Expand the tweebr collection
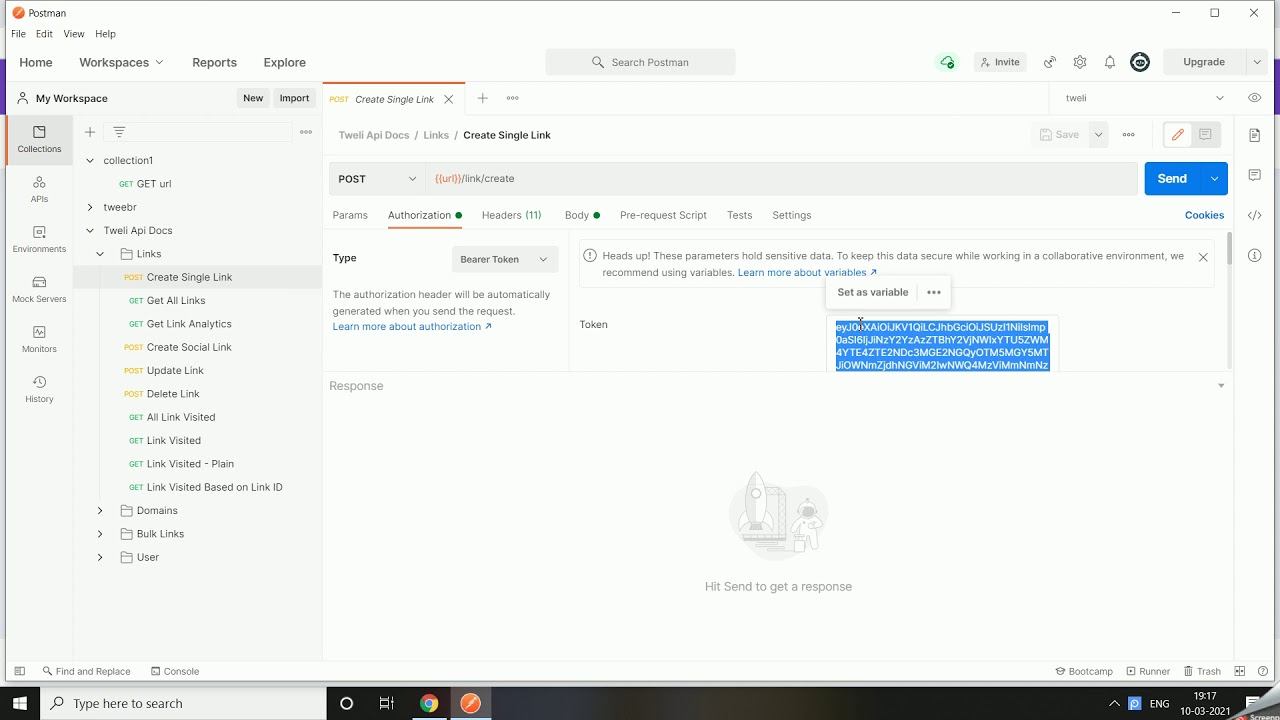Viewport: 1280px width, 720px height. click(90, 207)
